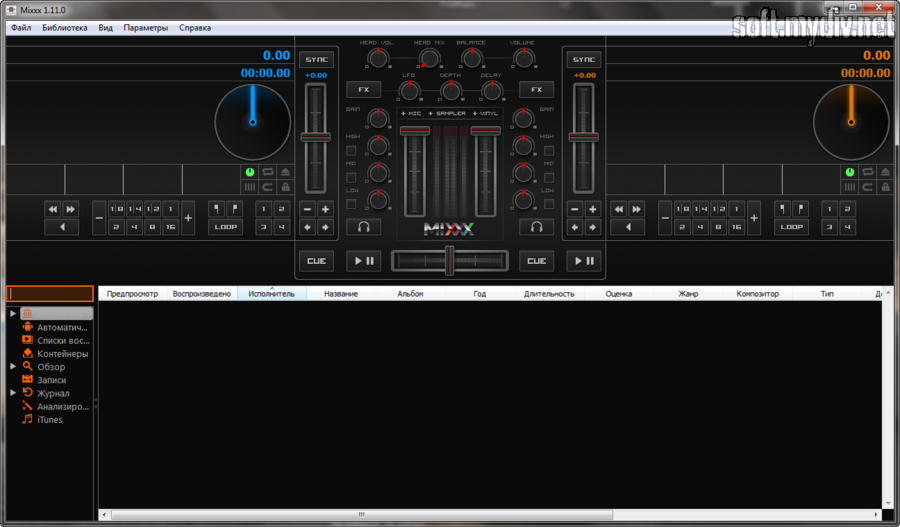900x527 pixels.
Task: Start playback on the right deck
Action: (584, 261)
